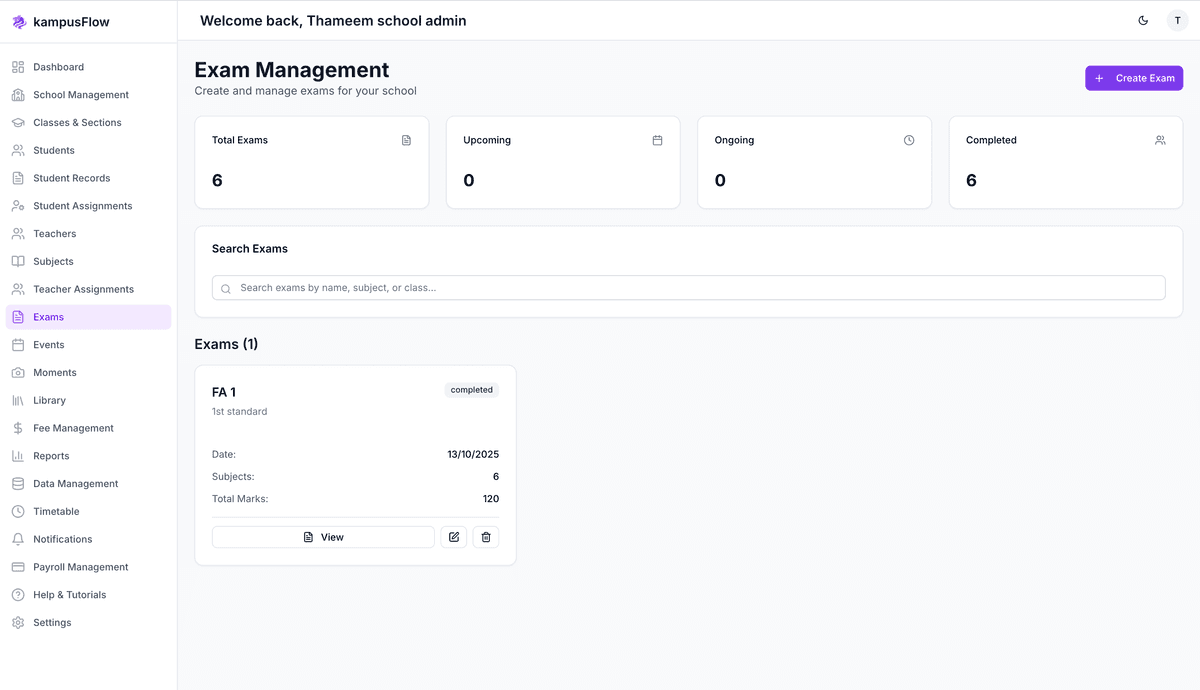Image resolution: width=1200 pixels, height=690 pixels.
Task: Click the edit pencil icon on FA 1 exam
Action: coord(453,537)
